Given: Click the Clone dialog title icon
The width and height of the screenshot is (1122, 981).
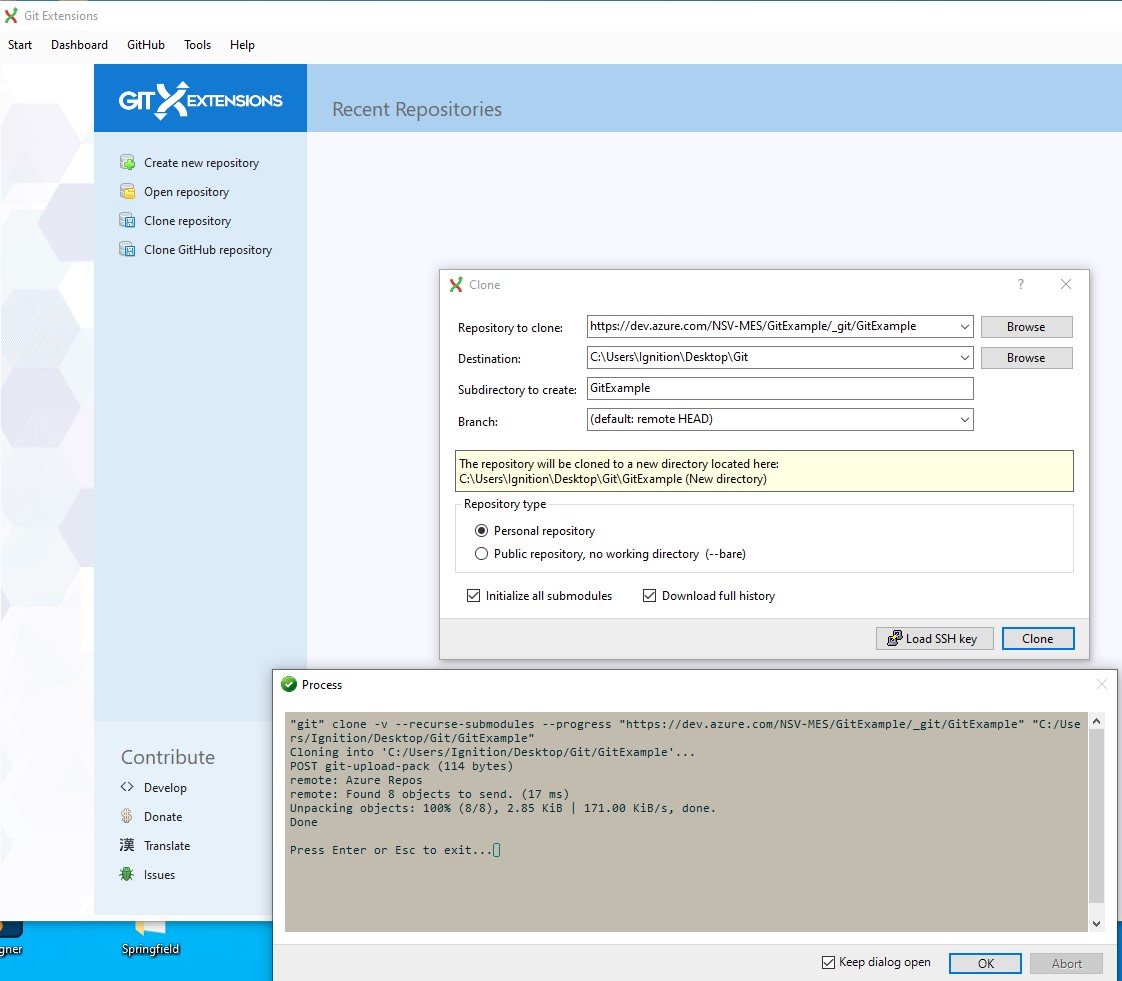Looking at the screenshot, I should [x=456, y=285].
